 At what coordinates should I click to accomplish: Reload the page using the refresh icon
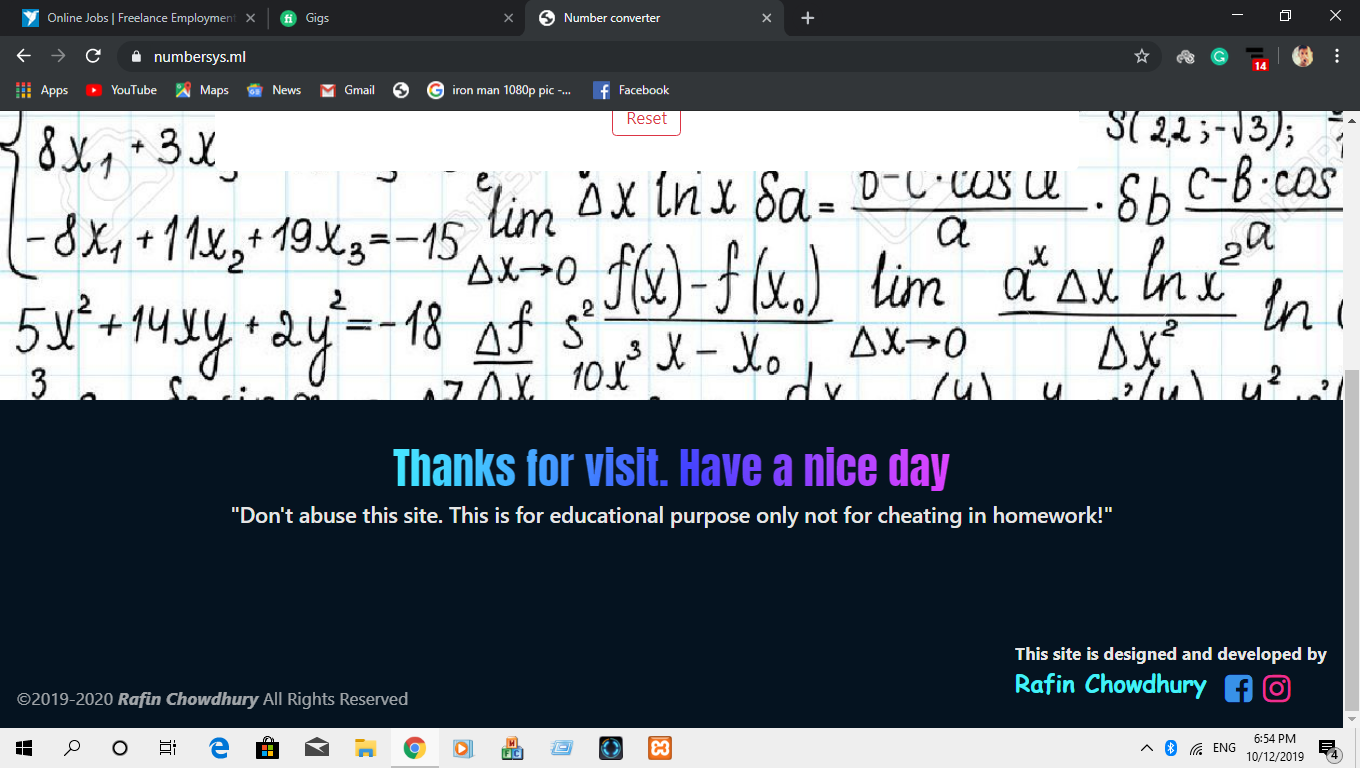point(93,57)
